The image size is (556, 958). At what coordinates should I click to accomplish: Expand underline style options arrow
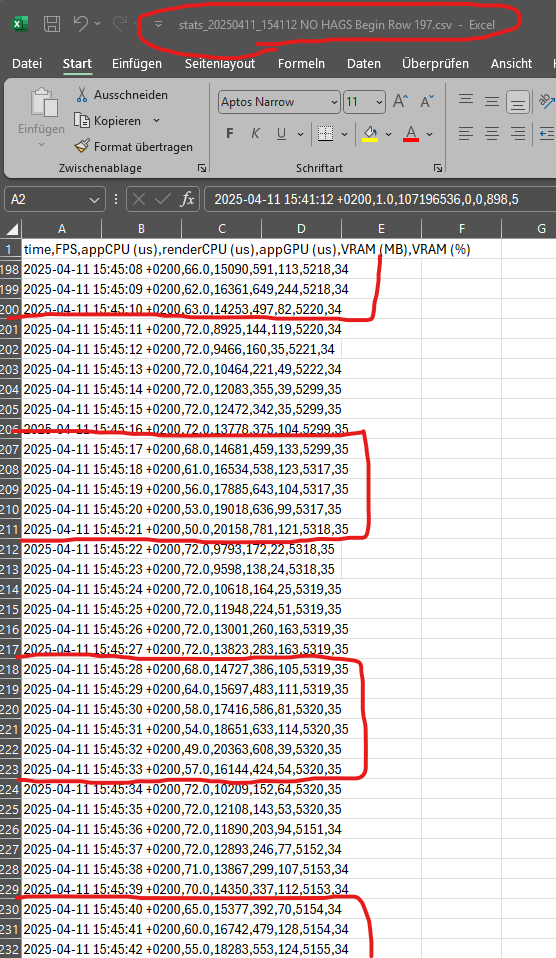(301, 134)
